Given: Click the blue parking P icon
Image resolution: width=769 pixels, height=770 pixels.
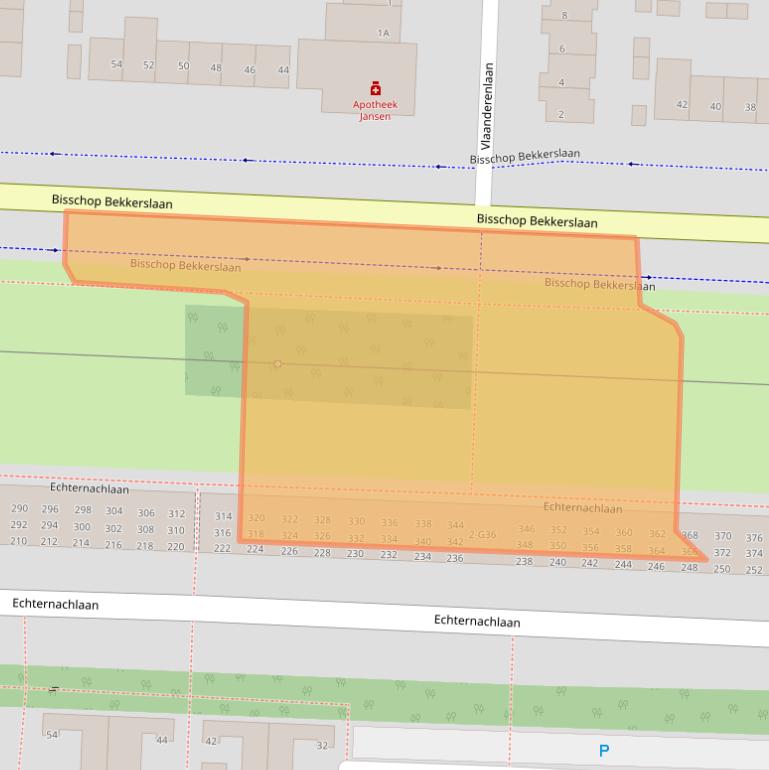Looking at the screenshot, I should tap(603, 750).
